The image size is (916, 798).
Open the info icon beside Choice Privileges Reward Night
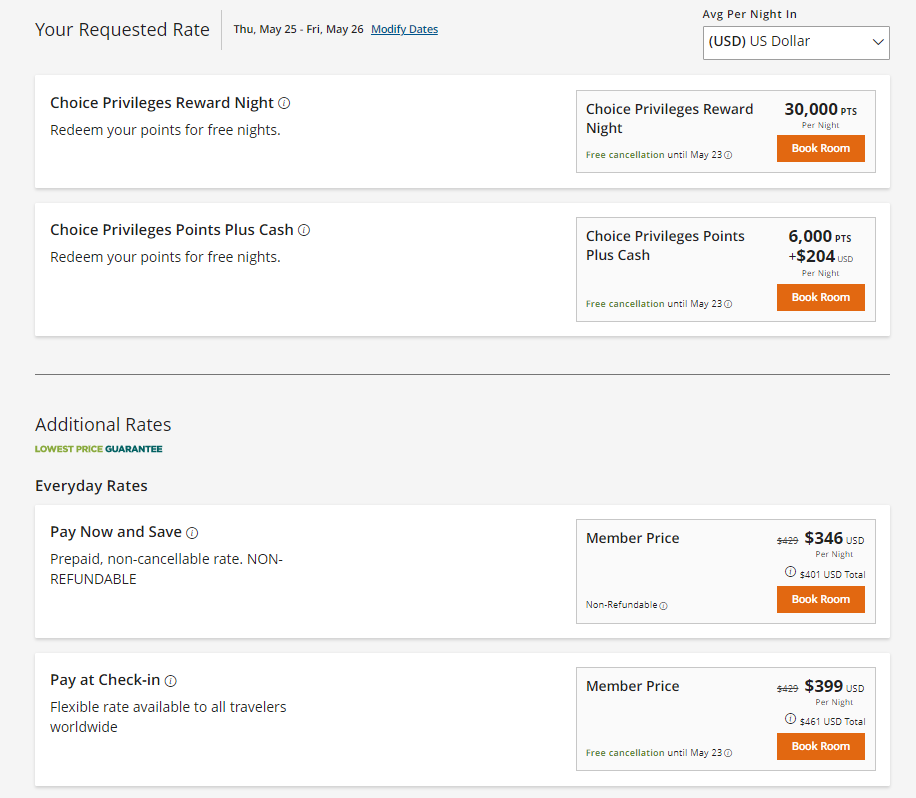[285, 102]
